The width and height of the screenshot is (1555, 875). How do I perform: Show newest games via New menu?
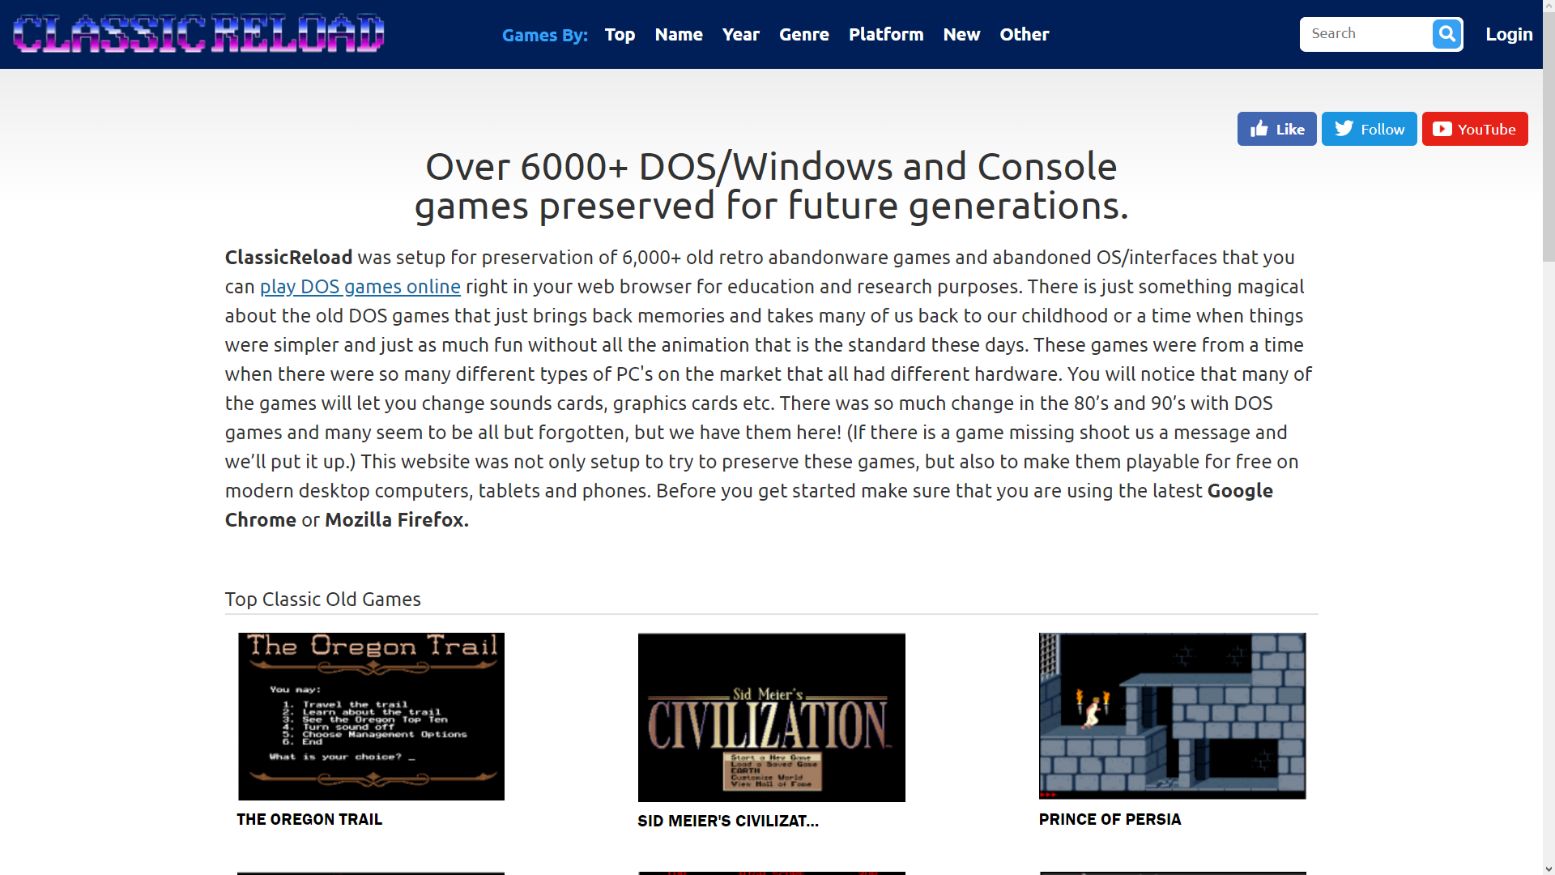(961, 34)
